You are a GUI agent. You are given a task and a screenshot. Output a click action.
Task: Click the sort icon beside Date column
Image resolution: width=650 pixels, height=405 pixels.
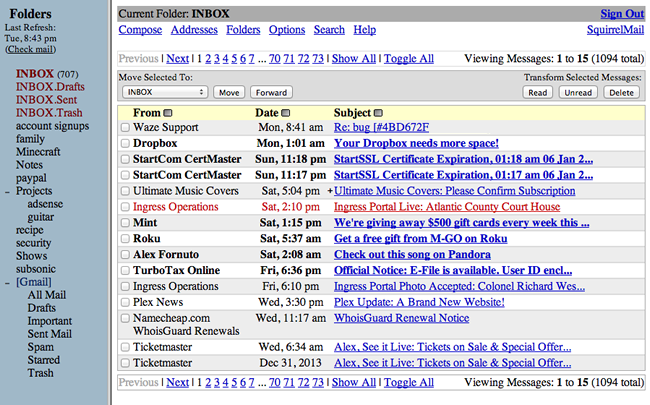tap(287, 113)
